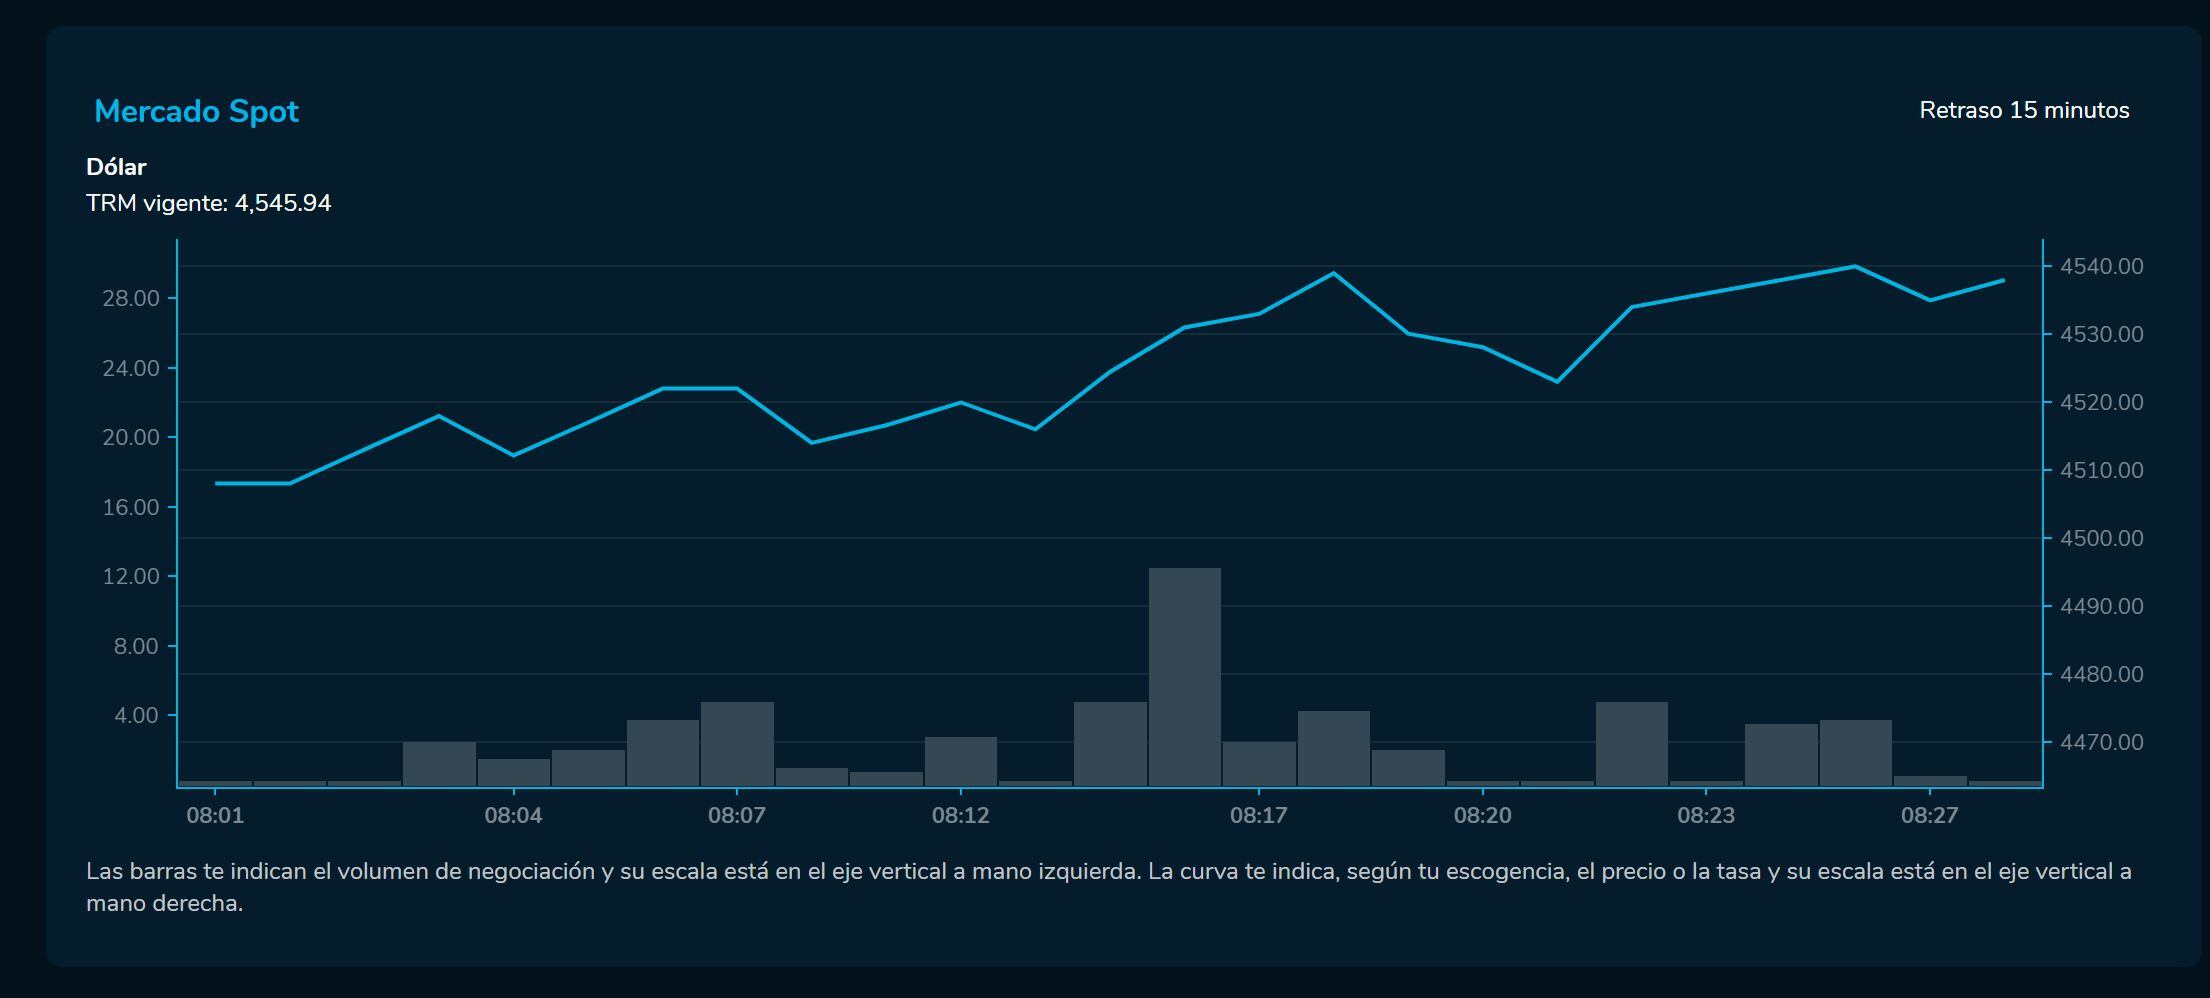
Task: Click the Mercado Spot heading
Action: 196,111
